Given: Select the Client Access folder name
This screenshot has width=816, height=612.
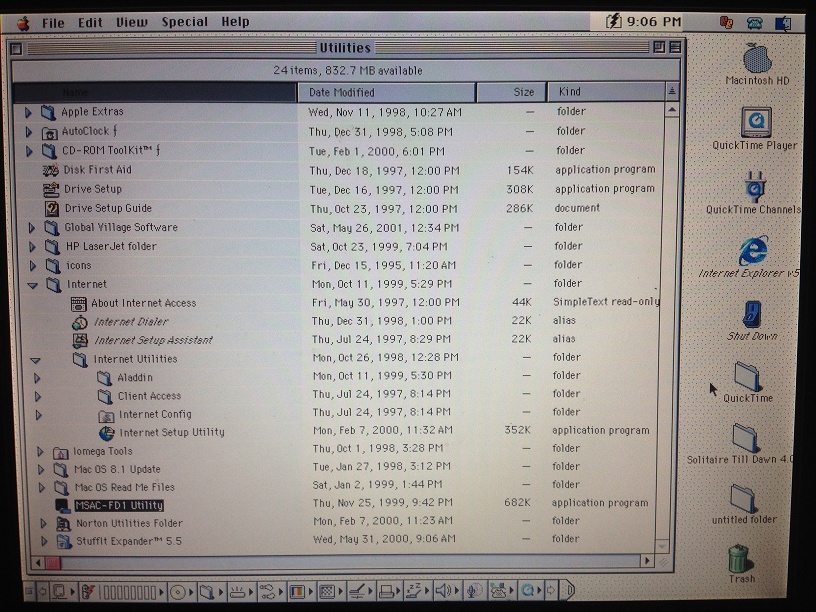Looking at the screenshot, I should coord(149,397).
